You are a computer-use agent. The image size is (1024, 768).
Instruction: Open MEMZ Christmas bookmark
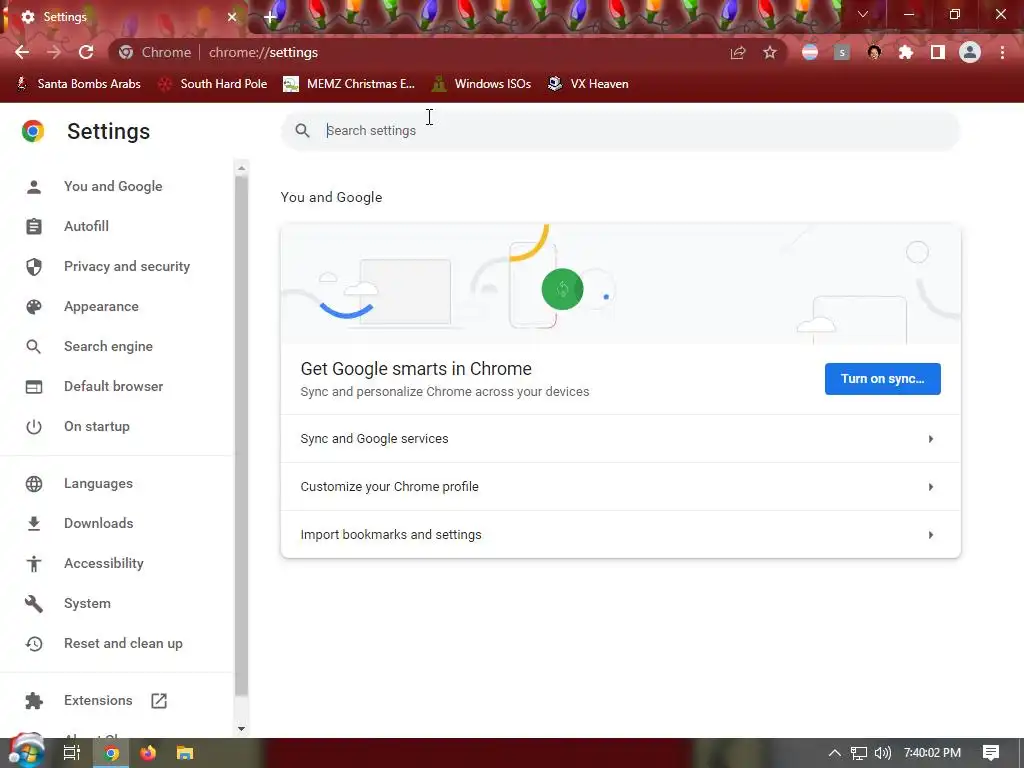349,84
